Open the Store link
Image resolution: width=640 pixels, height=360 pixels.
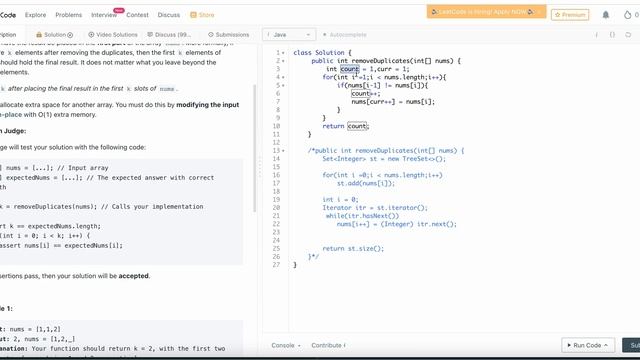point(207,15)
